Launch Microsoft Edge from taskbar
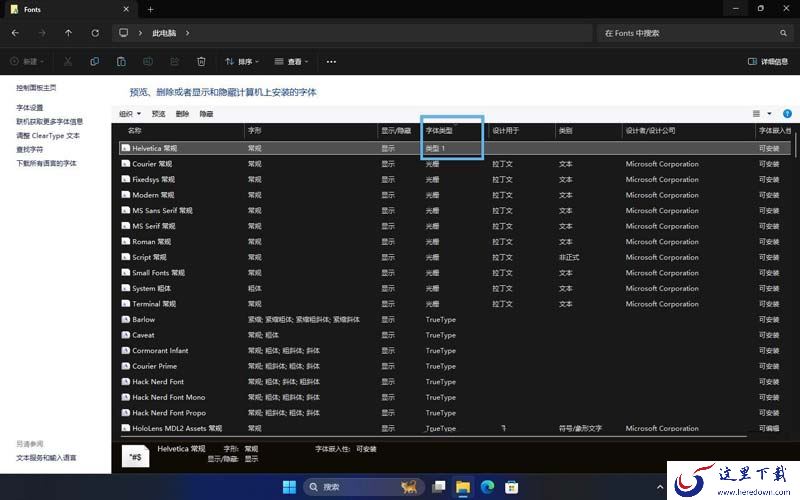 click(487, 487)
